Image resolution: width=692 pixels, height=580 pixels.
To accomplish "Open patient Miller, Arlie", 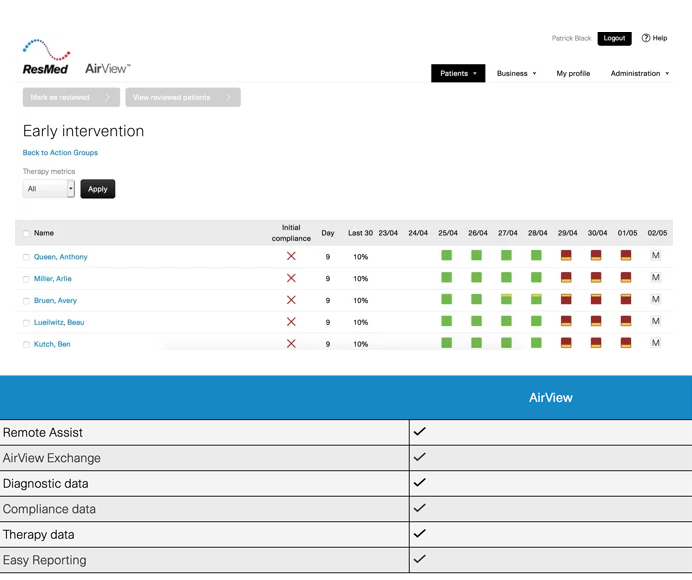I will point(53,279).
